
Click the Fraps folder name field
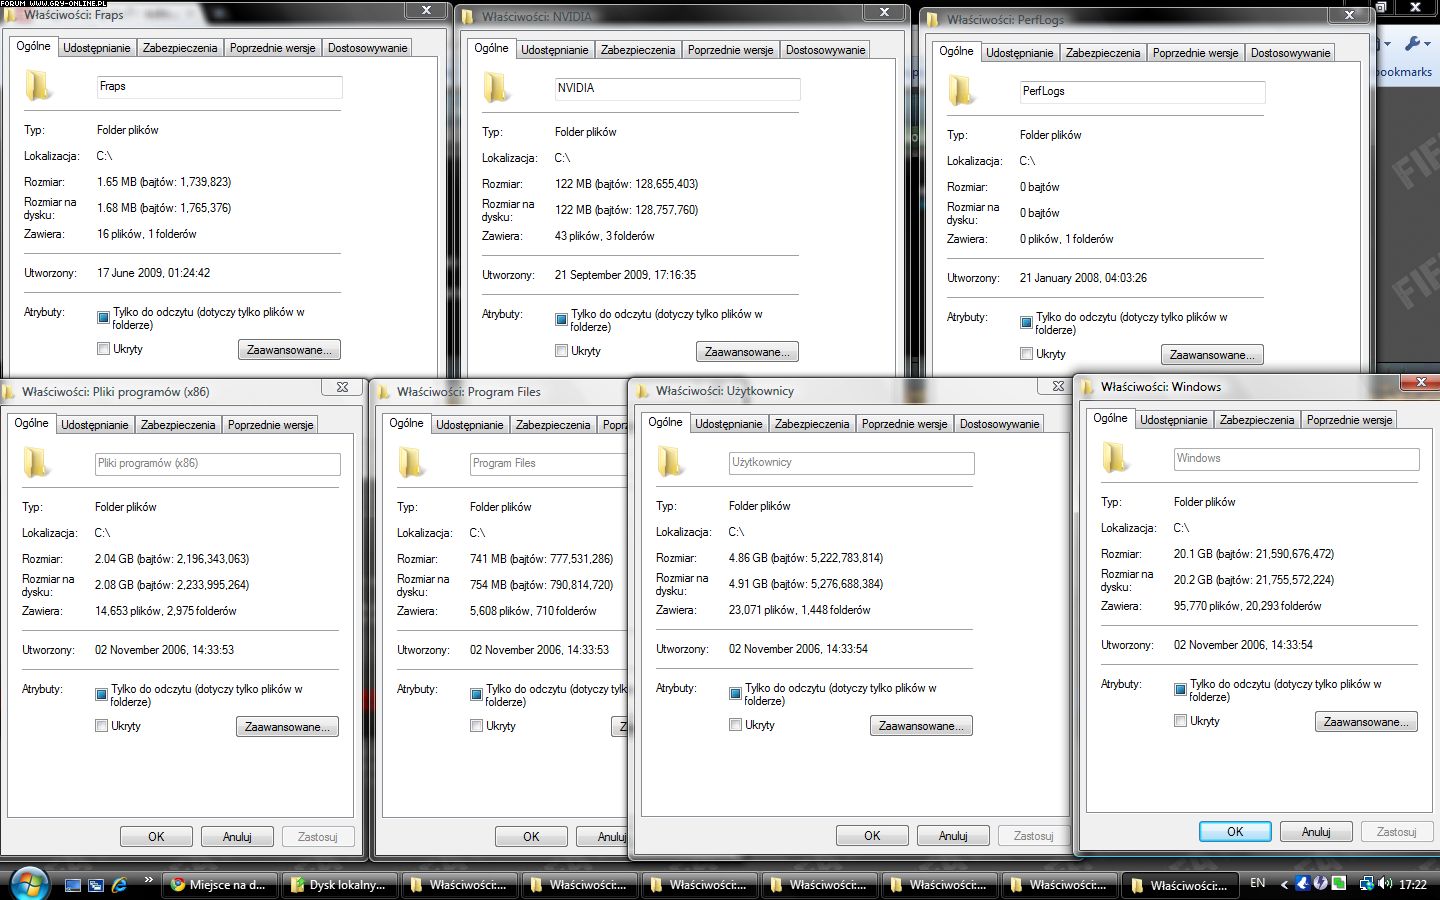219,87
